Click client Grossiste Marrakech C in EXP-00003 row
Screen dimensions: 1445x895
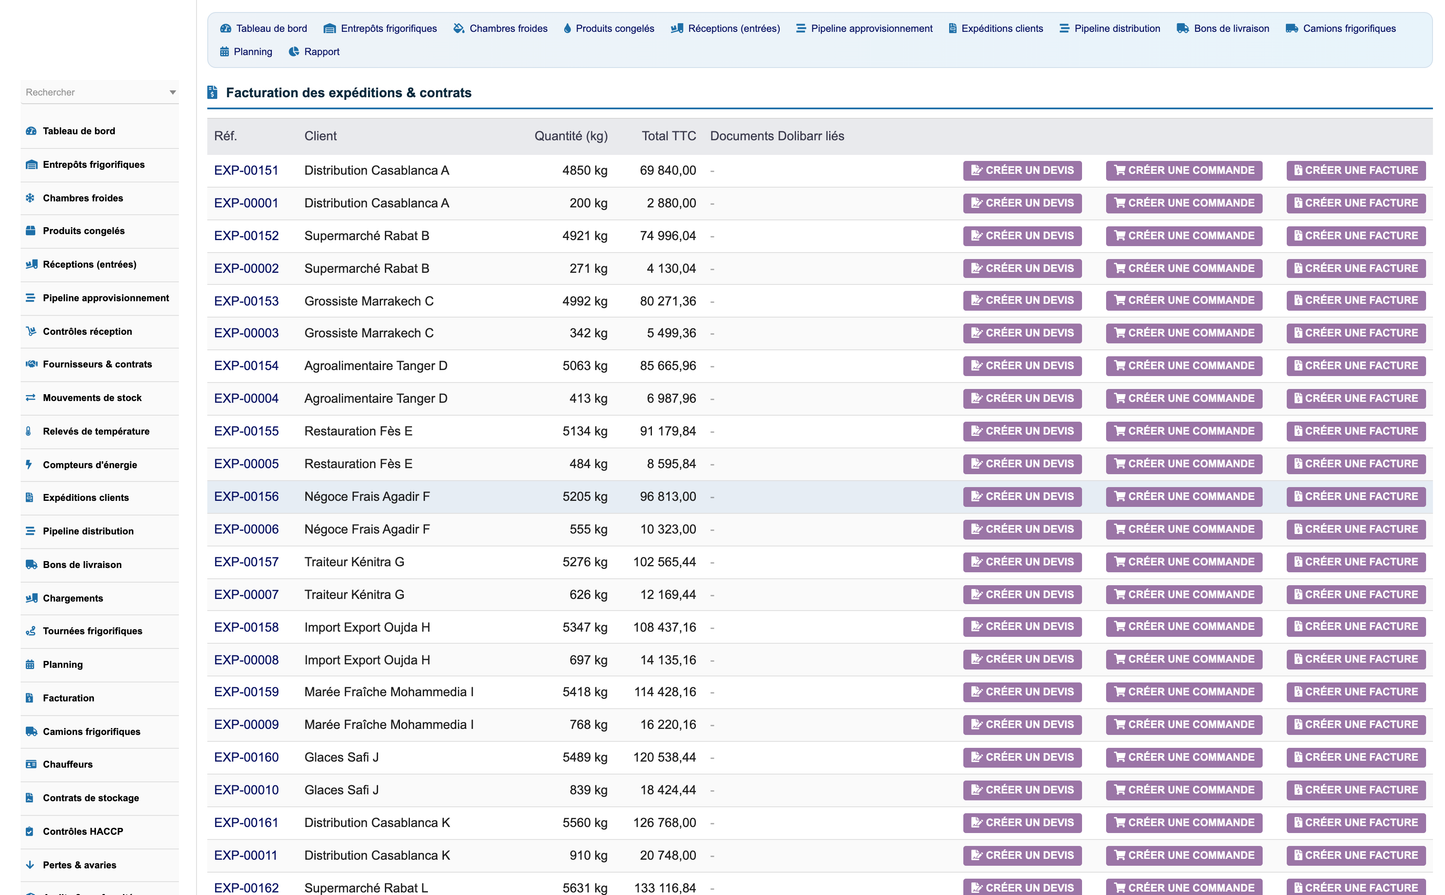[369, 333]
